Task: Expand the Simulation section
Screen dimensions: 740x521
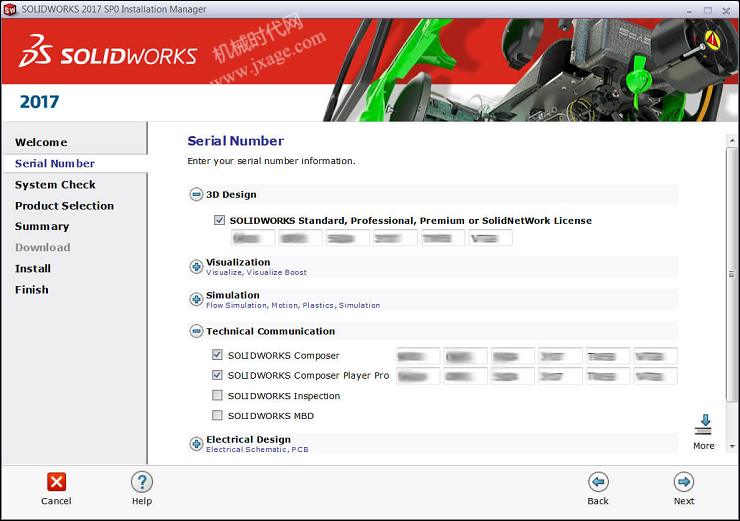Action: tap(196, 299)
